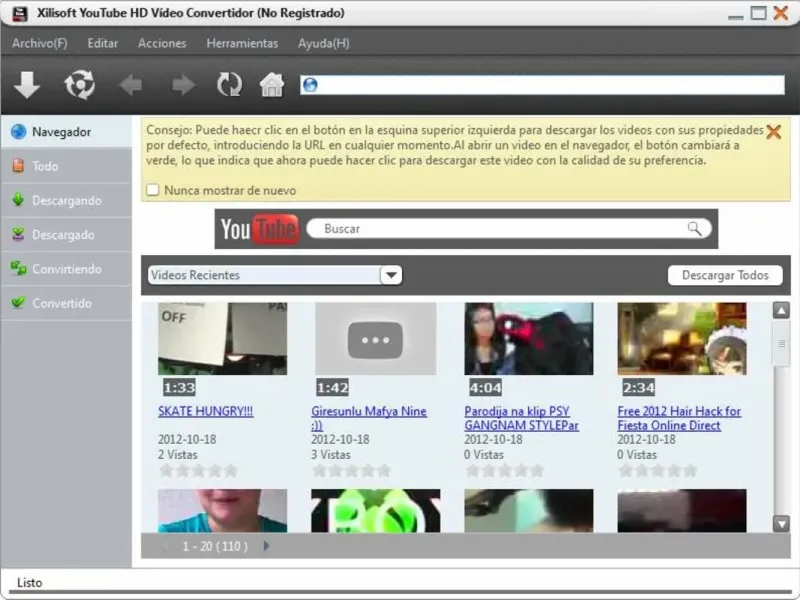Go to the home page
Viewport: 800px width, 600px height.
coord(272,85)
